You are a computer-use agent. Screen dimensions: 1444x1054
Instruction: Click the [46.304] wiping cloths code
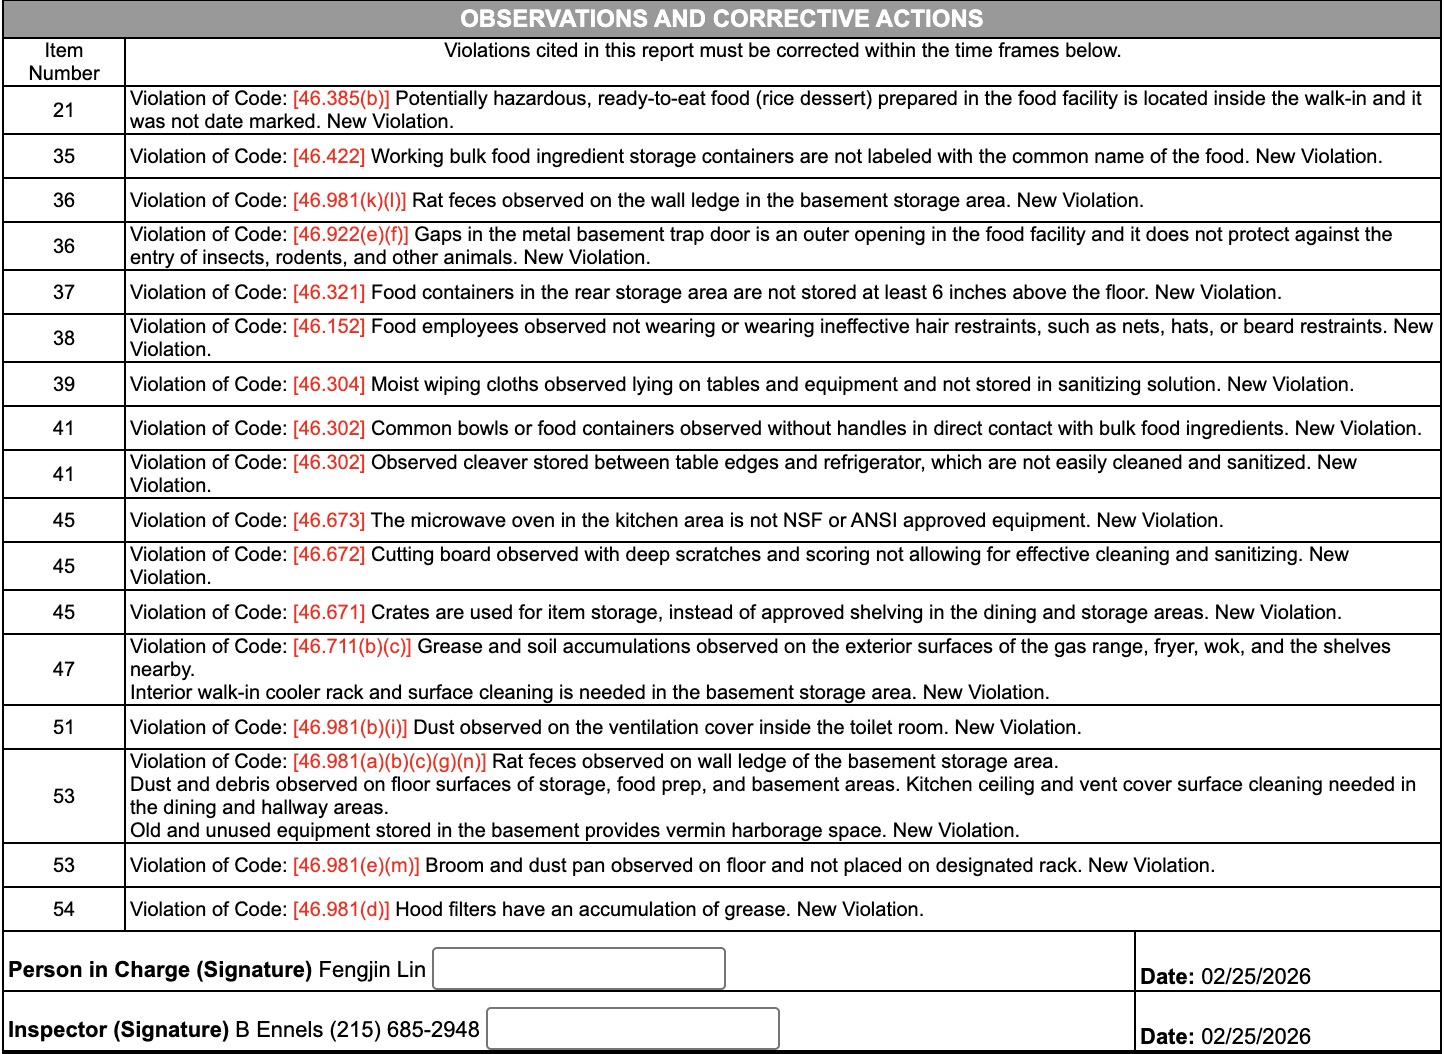(328, 384)
